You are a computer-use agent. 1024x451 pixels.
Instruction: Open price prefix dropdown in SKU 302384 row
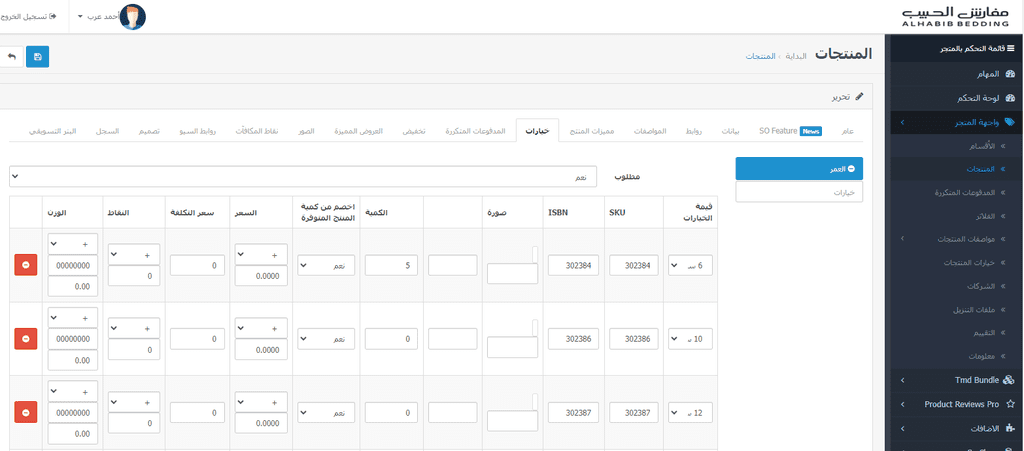click(261, 255)
